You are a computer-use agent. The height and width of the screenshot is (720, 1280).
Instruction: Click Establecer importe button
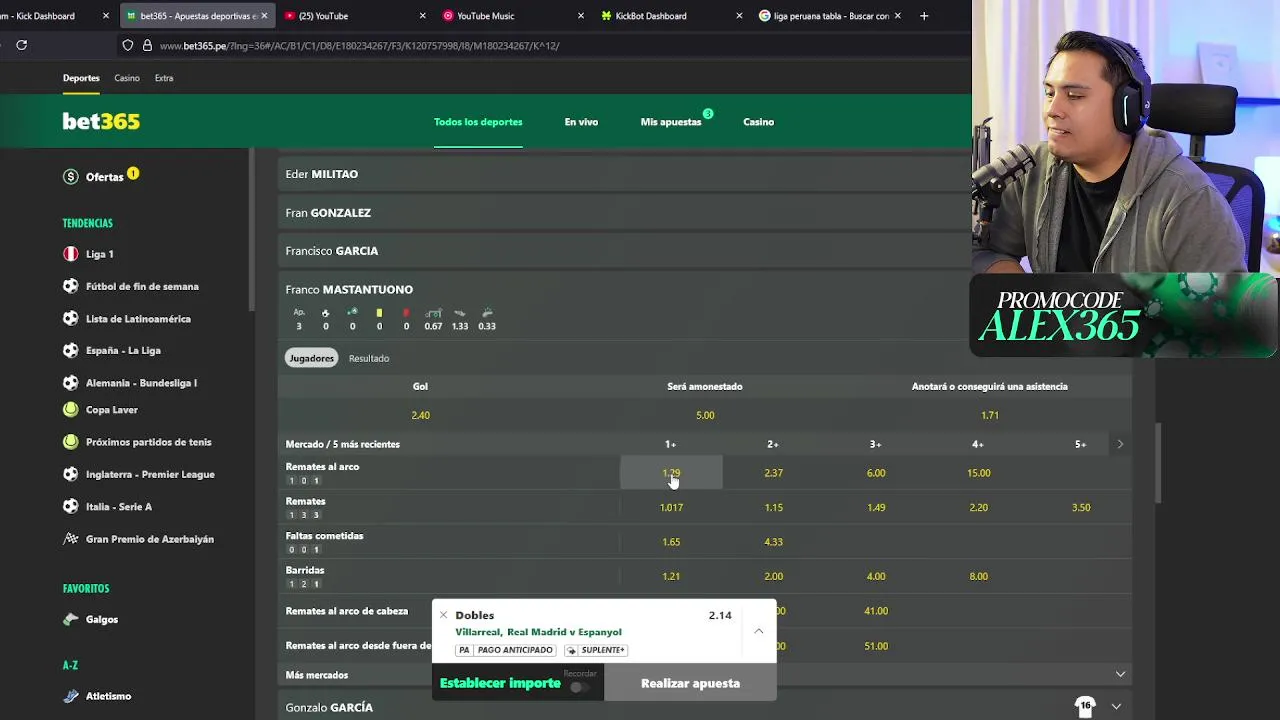point(500,683)
